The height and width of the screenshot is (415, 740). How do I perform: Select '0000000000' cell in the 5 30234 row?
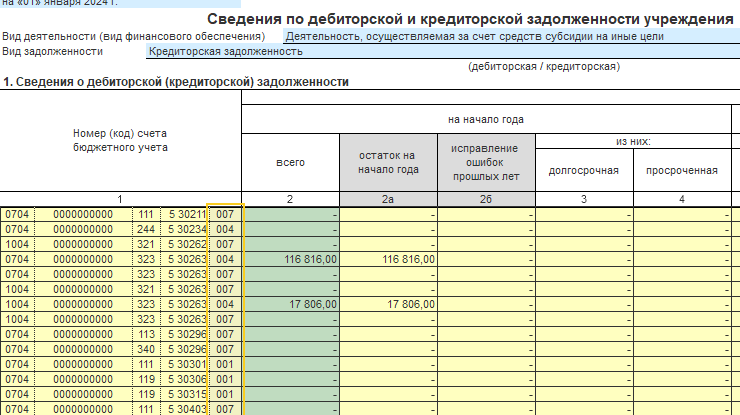pyautogui.click(x=83, y=229)
